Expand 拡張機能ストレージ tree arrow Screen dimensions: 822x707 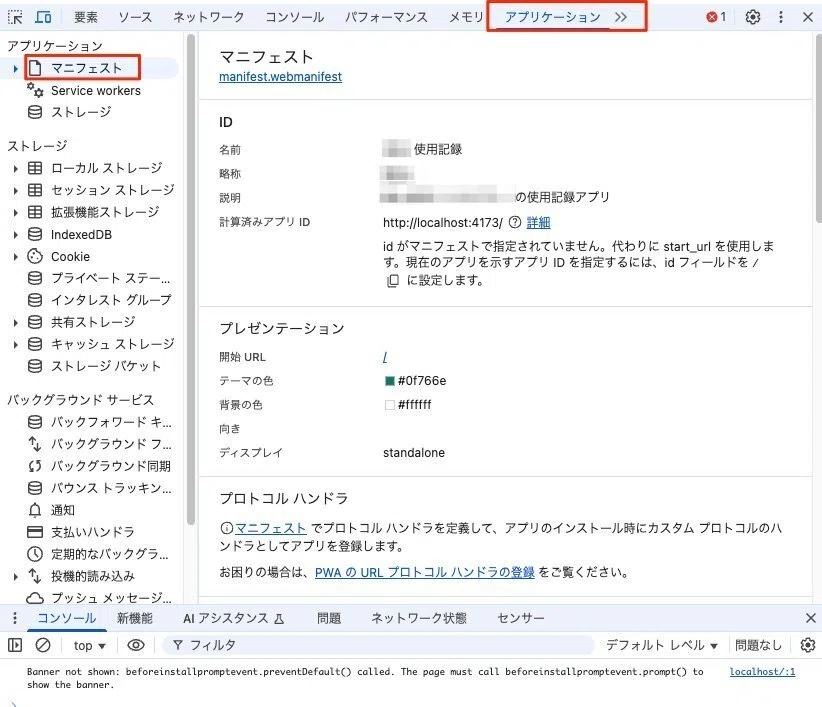tap(15, 213)
